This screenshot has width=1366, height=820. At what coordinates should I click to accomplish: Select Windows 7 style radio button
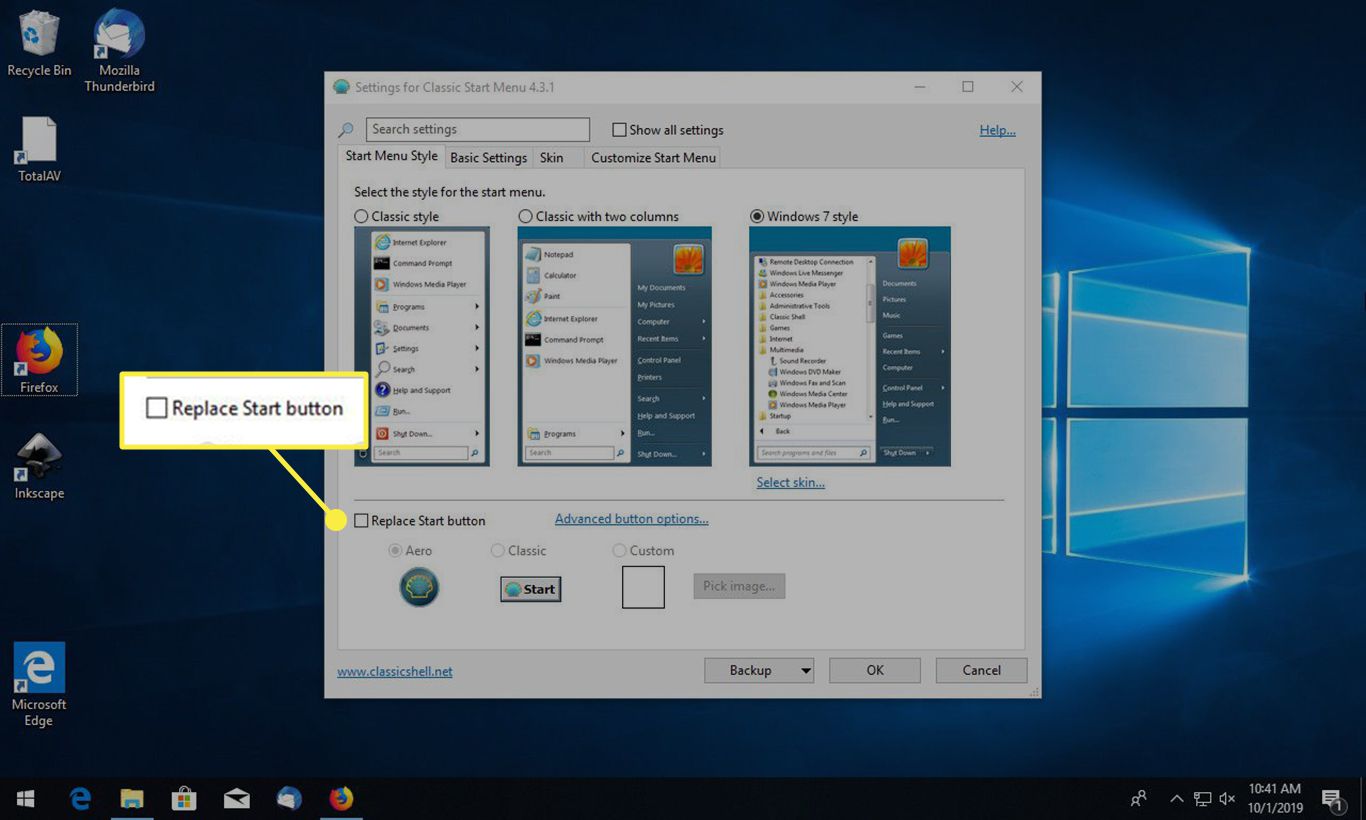coord(757,216)
